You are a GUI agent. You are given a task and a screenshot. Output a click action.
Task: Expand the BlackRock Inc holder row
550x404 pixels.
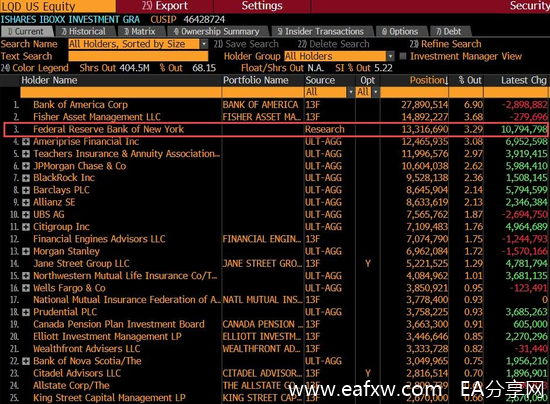[26, 178]
